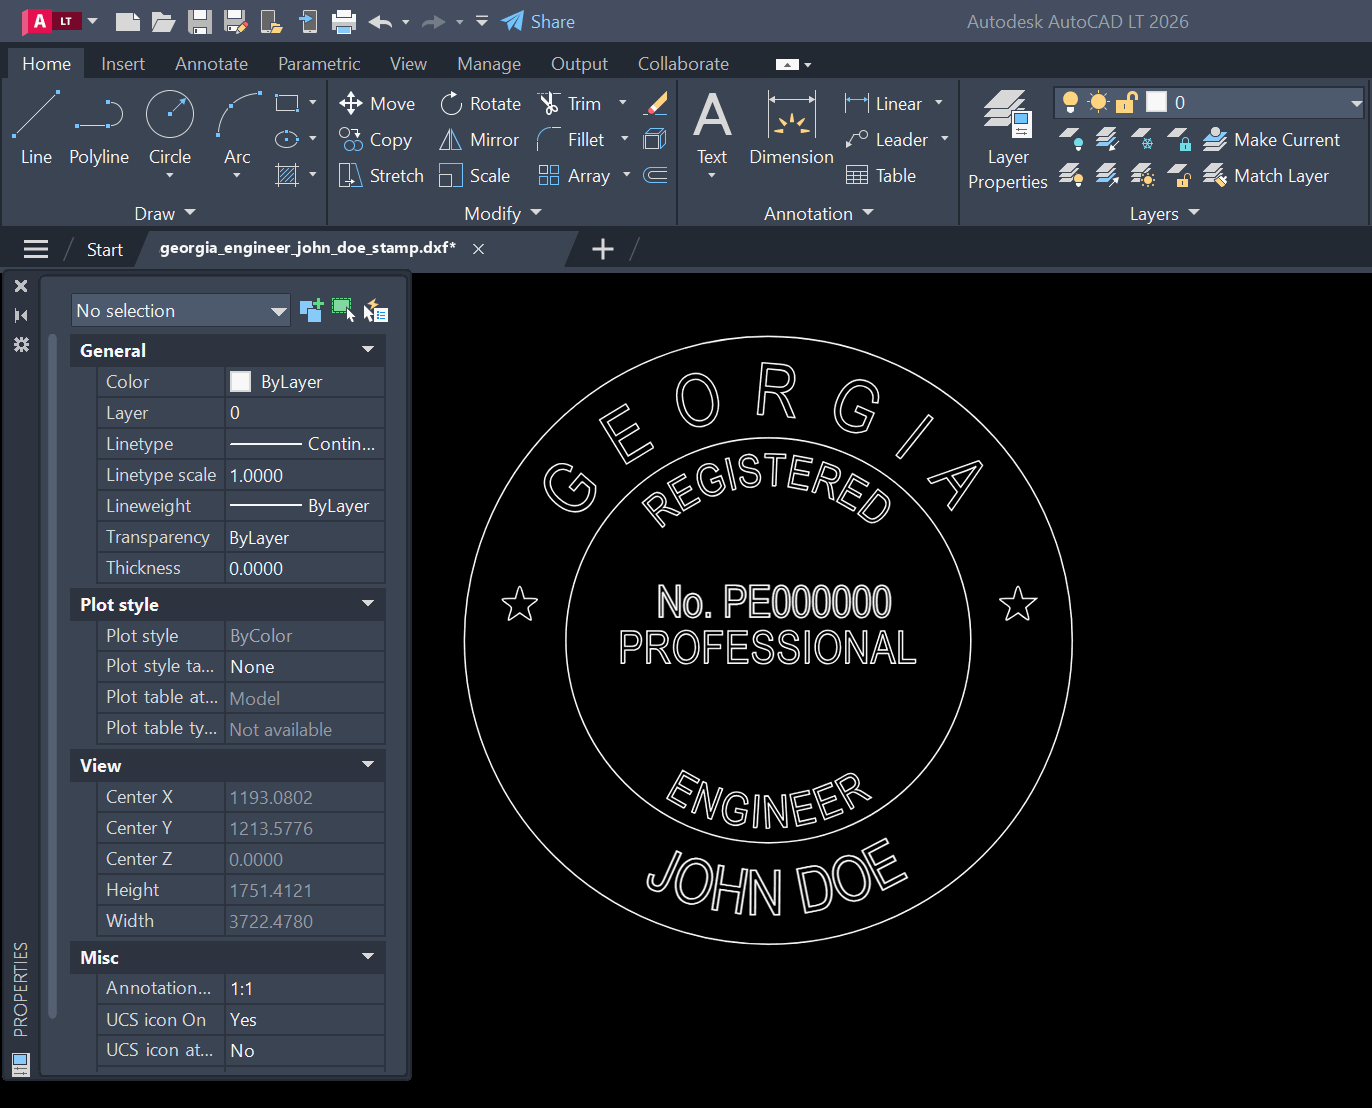Collapse the General section

[368, 350]
